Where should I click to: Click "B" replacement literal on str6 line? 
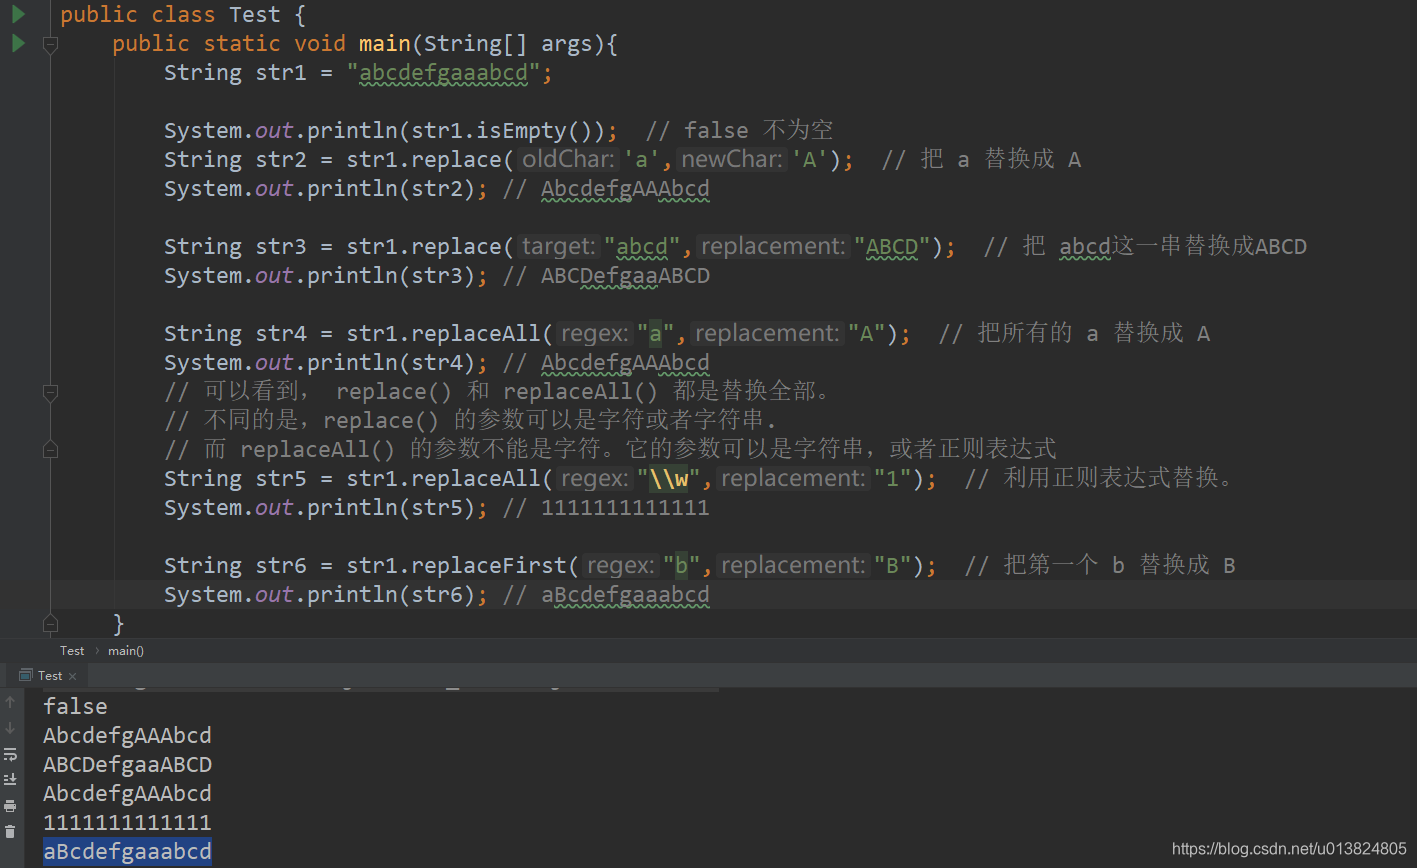pyautogui.click(x=893, y=566)
